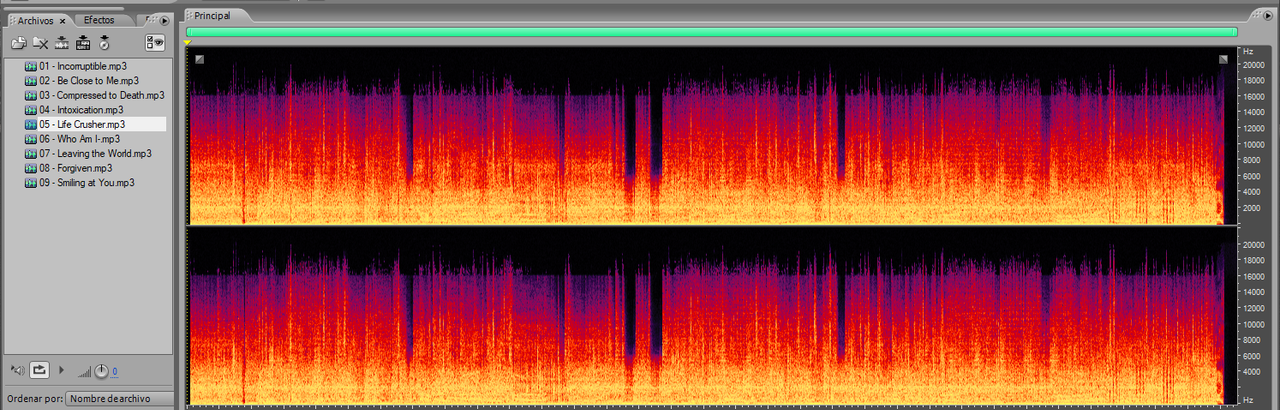Image resolution: width=1280 pixels, height=410 pixels.
Task: Close the Archivos tab with its x
Action: (x=63, y=20)
